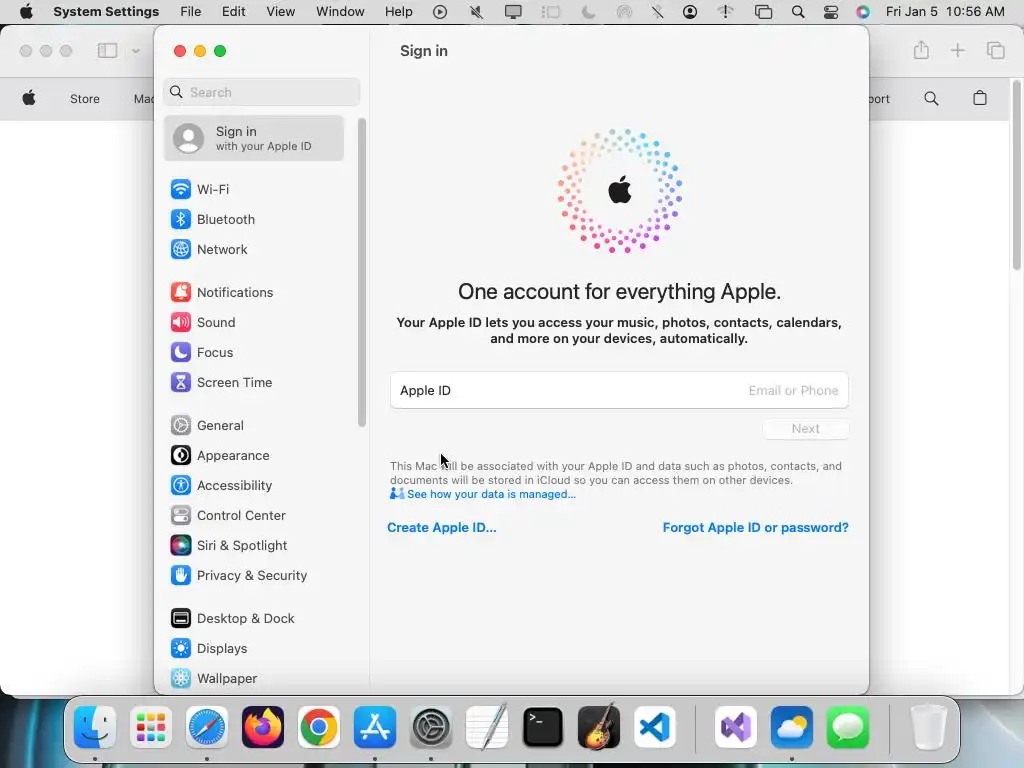The width and height of the screenshot is (1024, 768).
Task: Click the display mirroring menu bar icon
Action: coord(513,12)
